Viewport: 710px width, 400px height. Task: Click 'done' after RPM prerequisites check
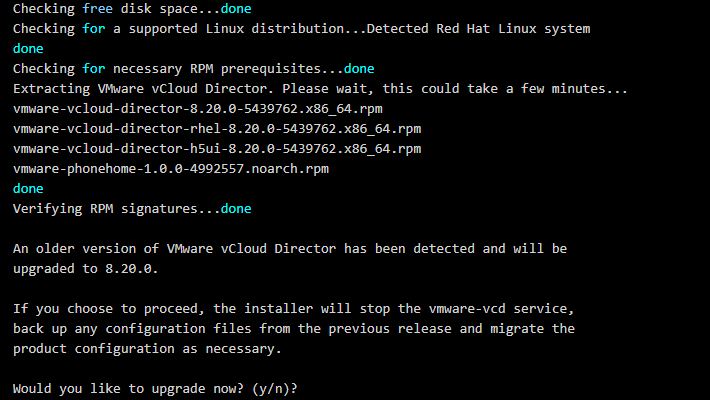(x=359, y=68)
